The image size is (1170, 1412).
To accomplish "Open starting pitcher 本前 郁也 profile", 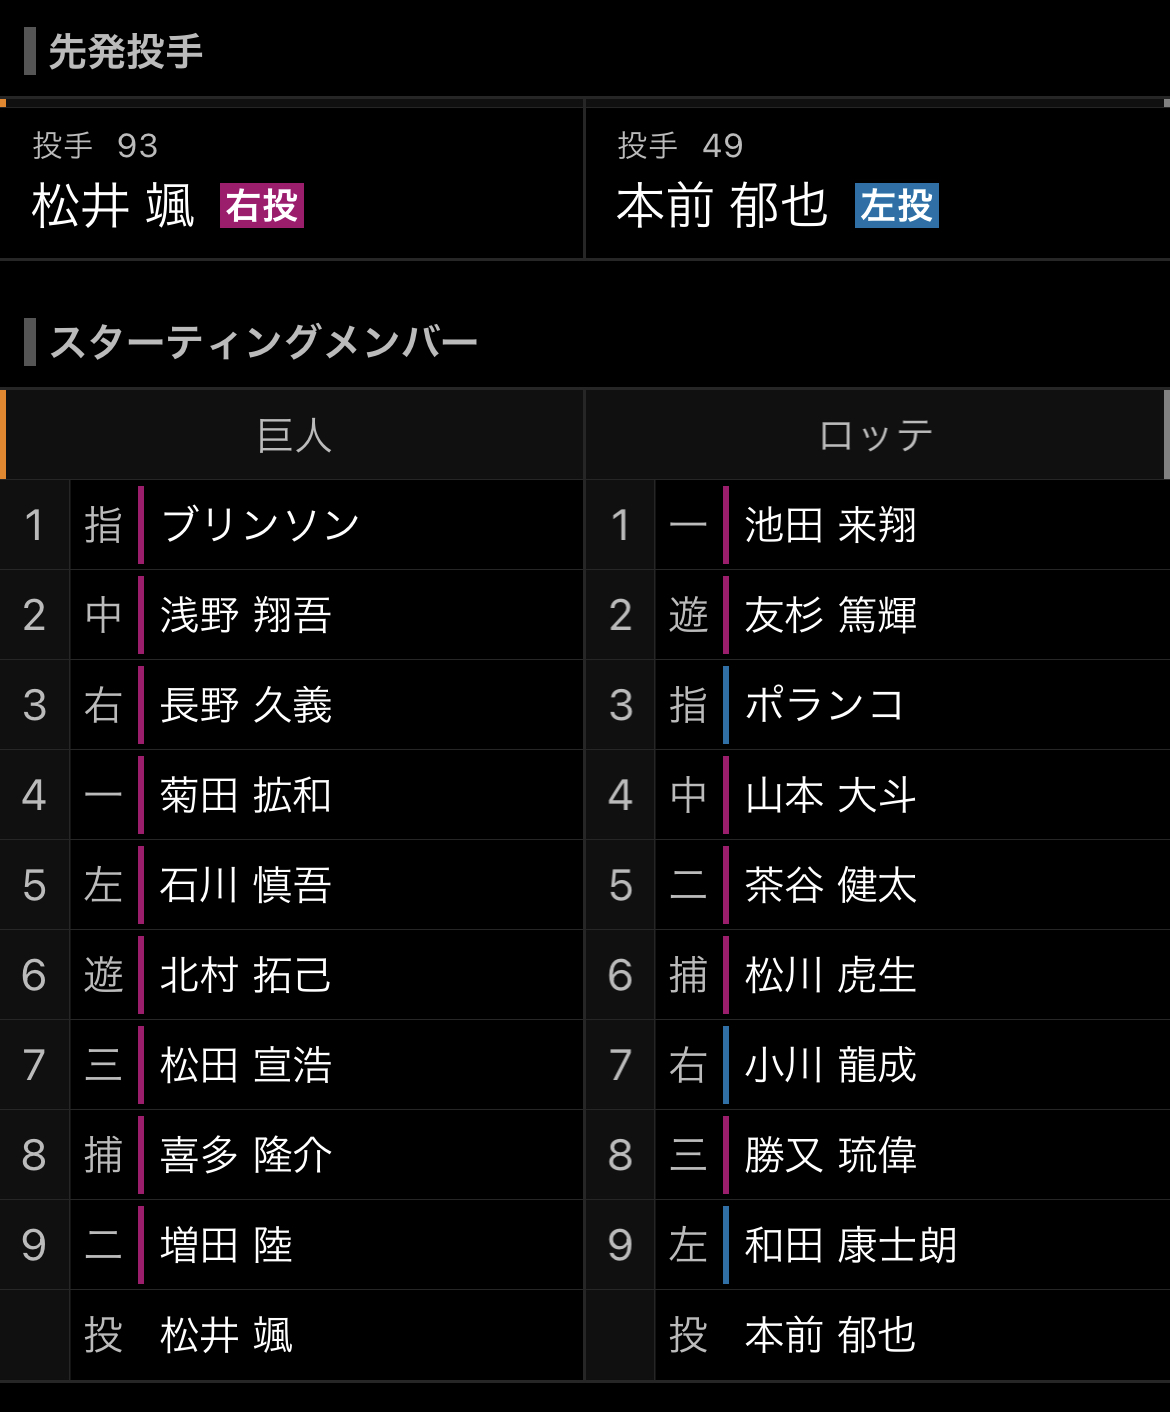I will tap(722, 206).
